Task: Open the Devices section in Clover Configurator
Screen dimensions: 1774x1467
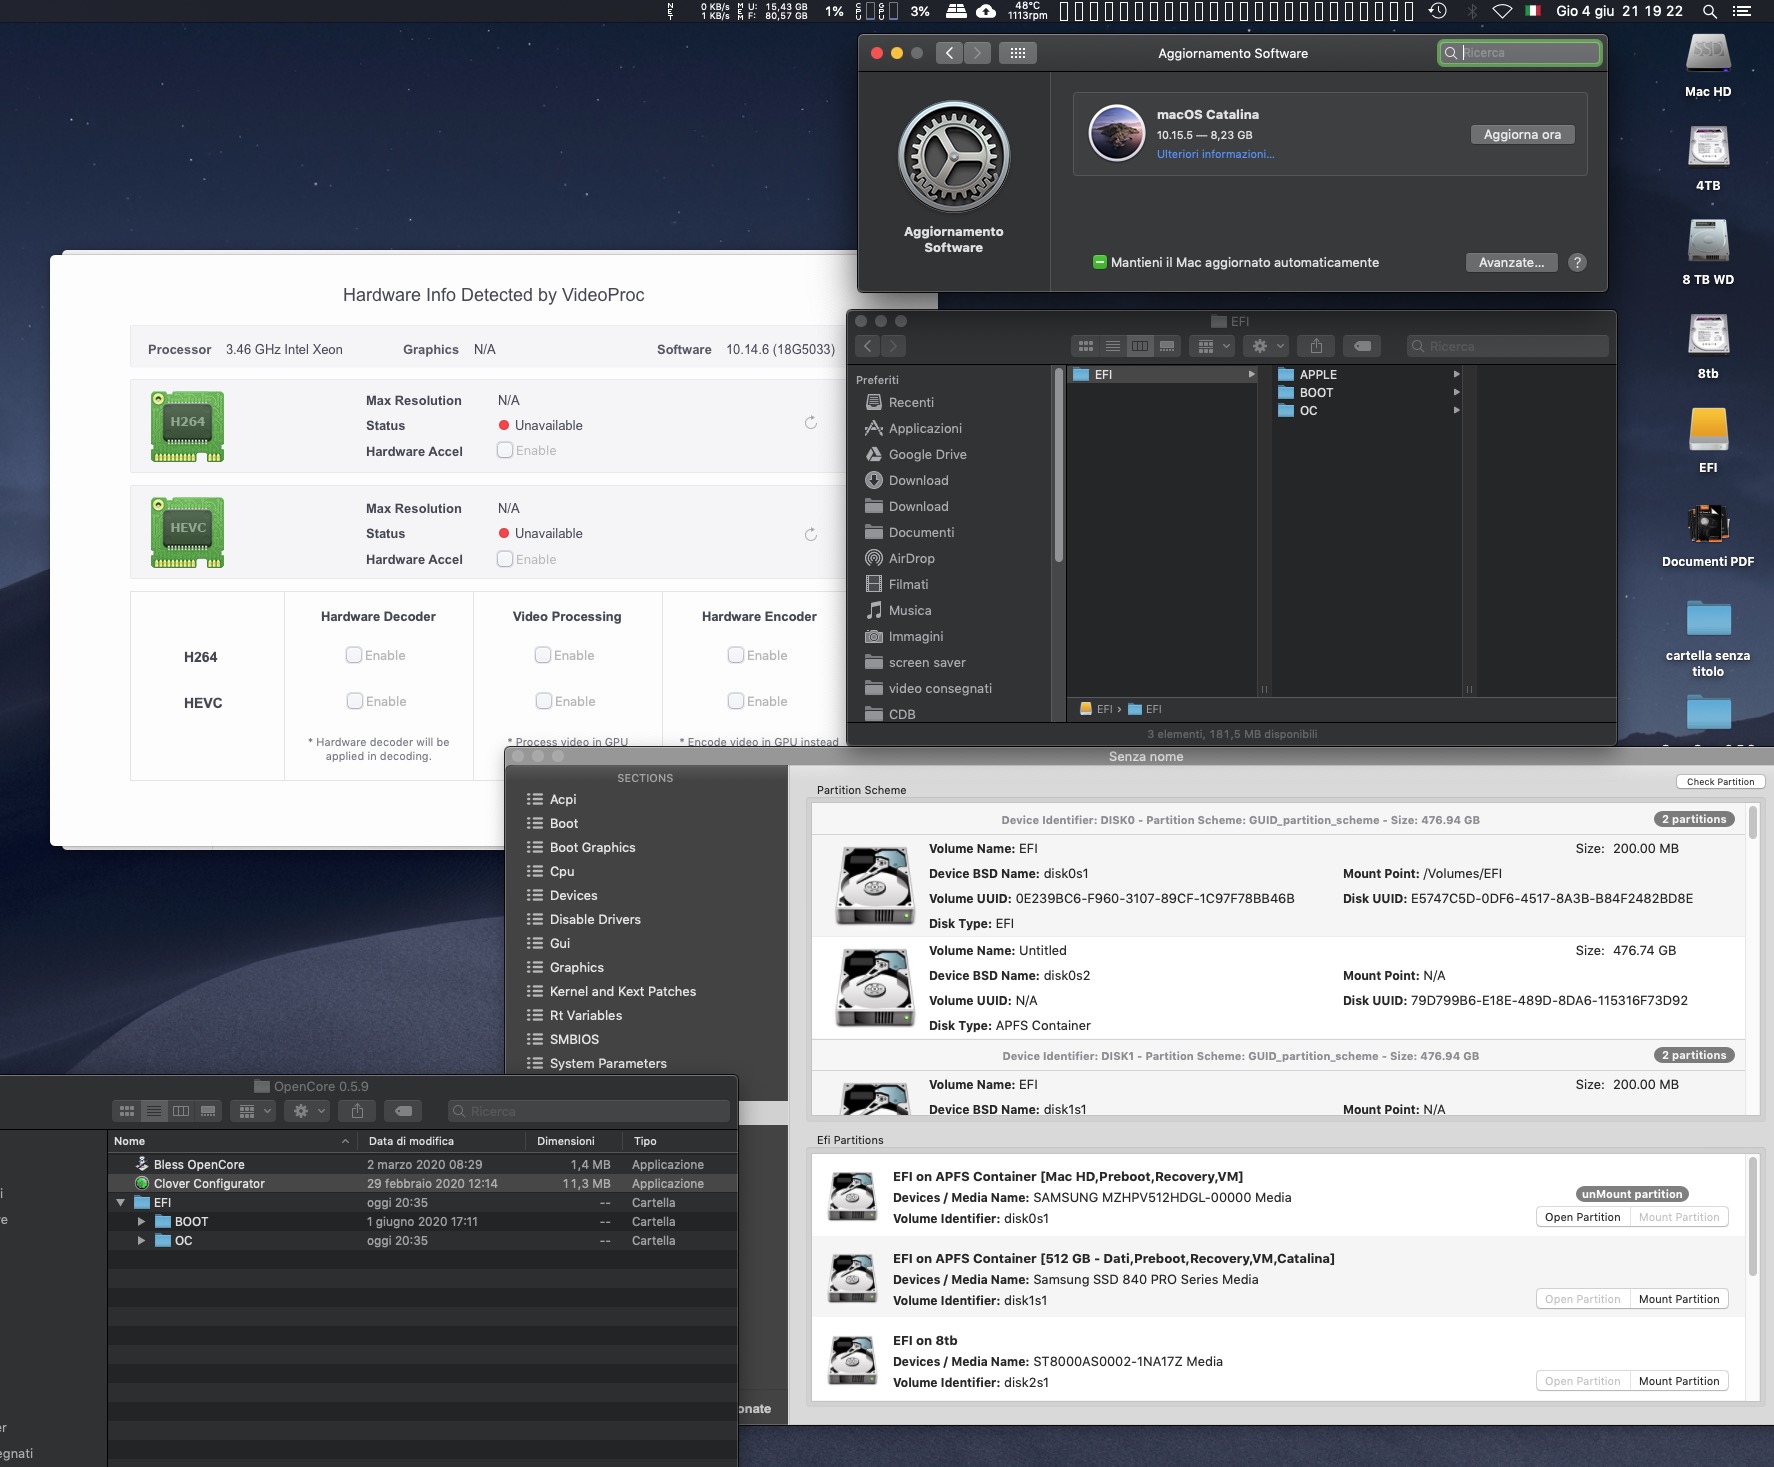Action: click(x=573, y=895)
